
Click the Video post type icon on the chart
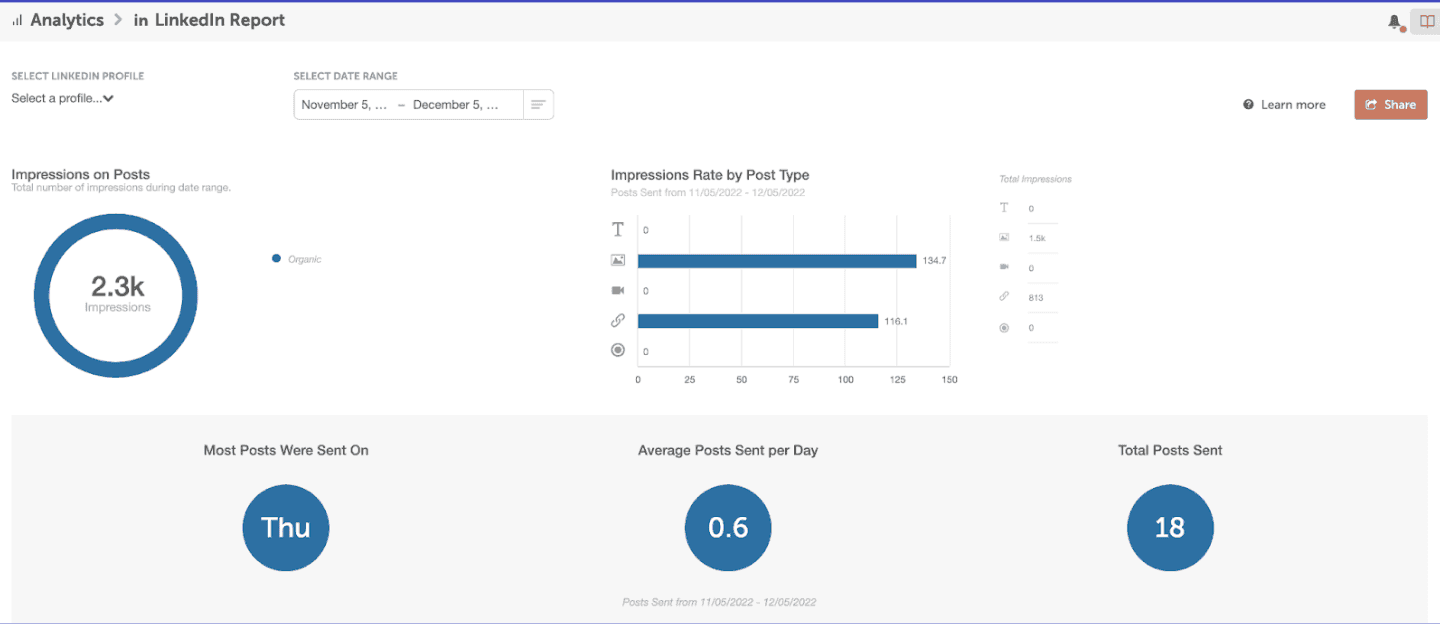(x=618, y=290)
